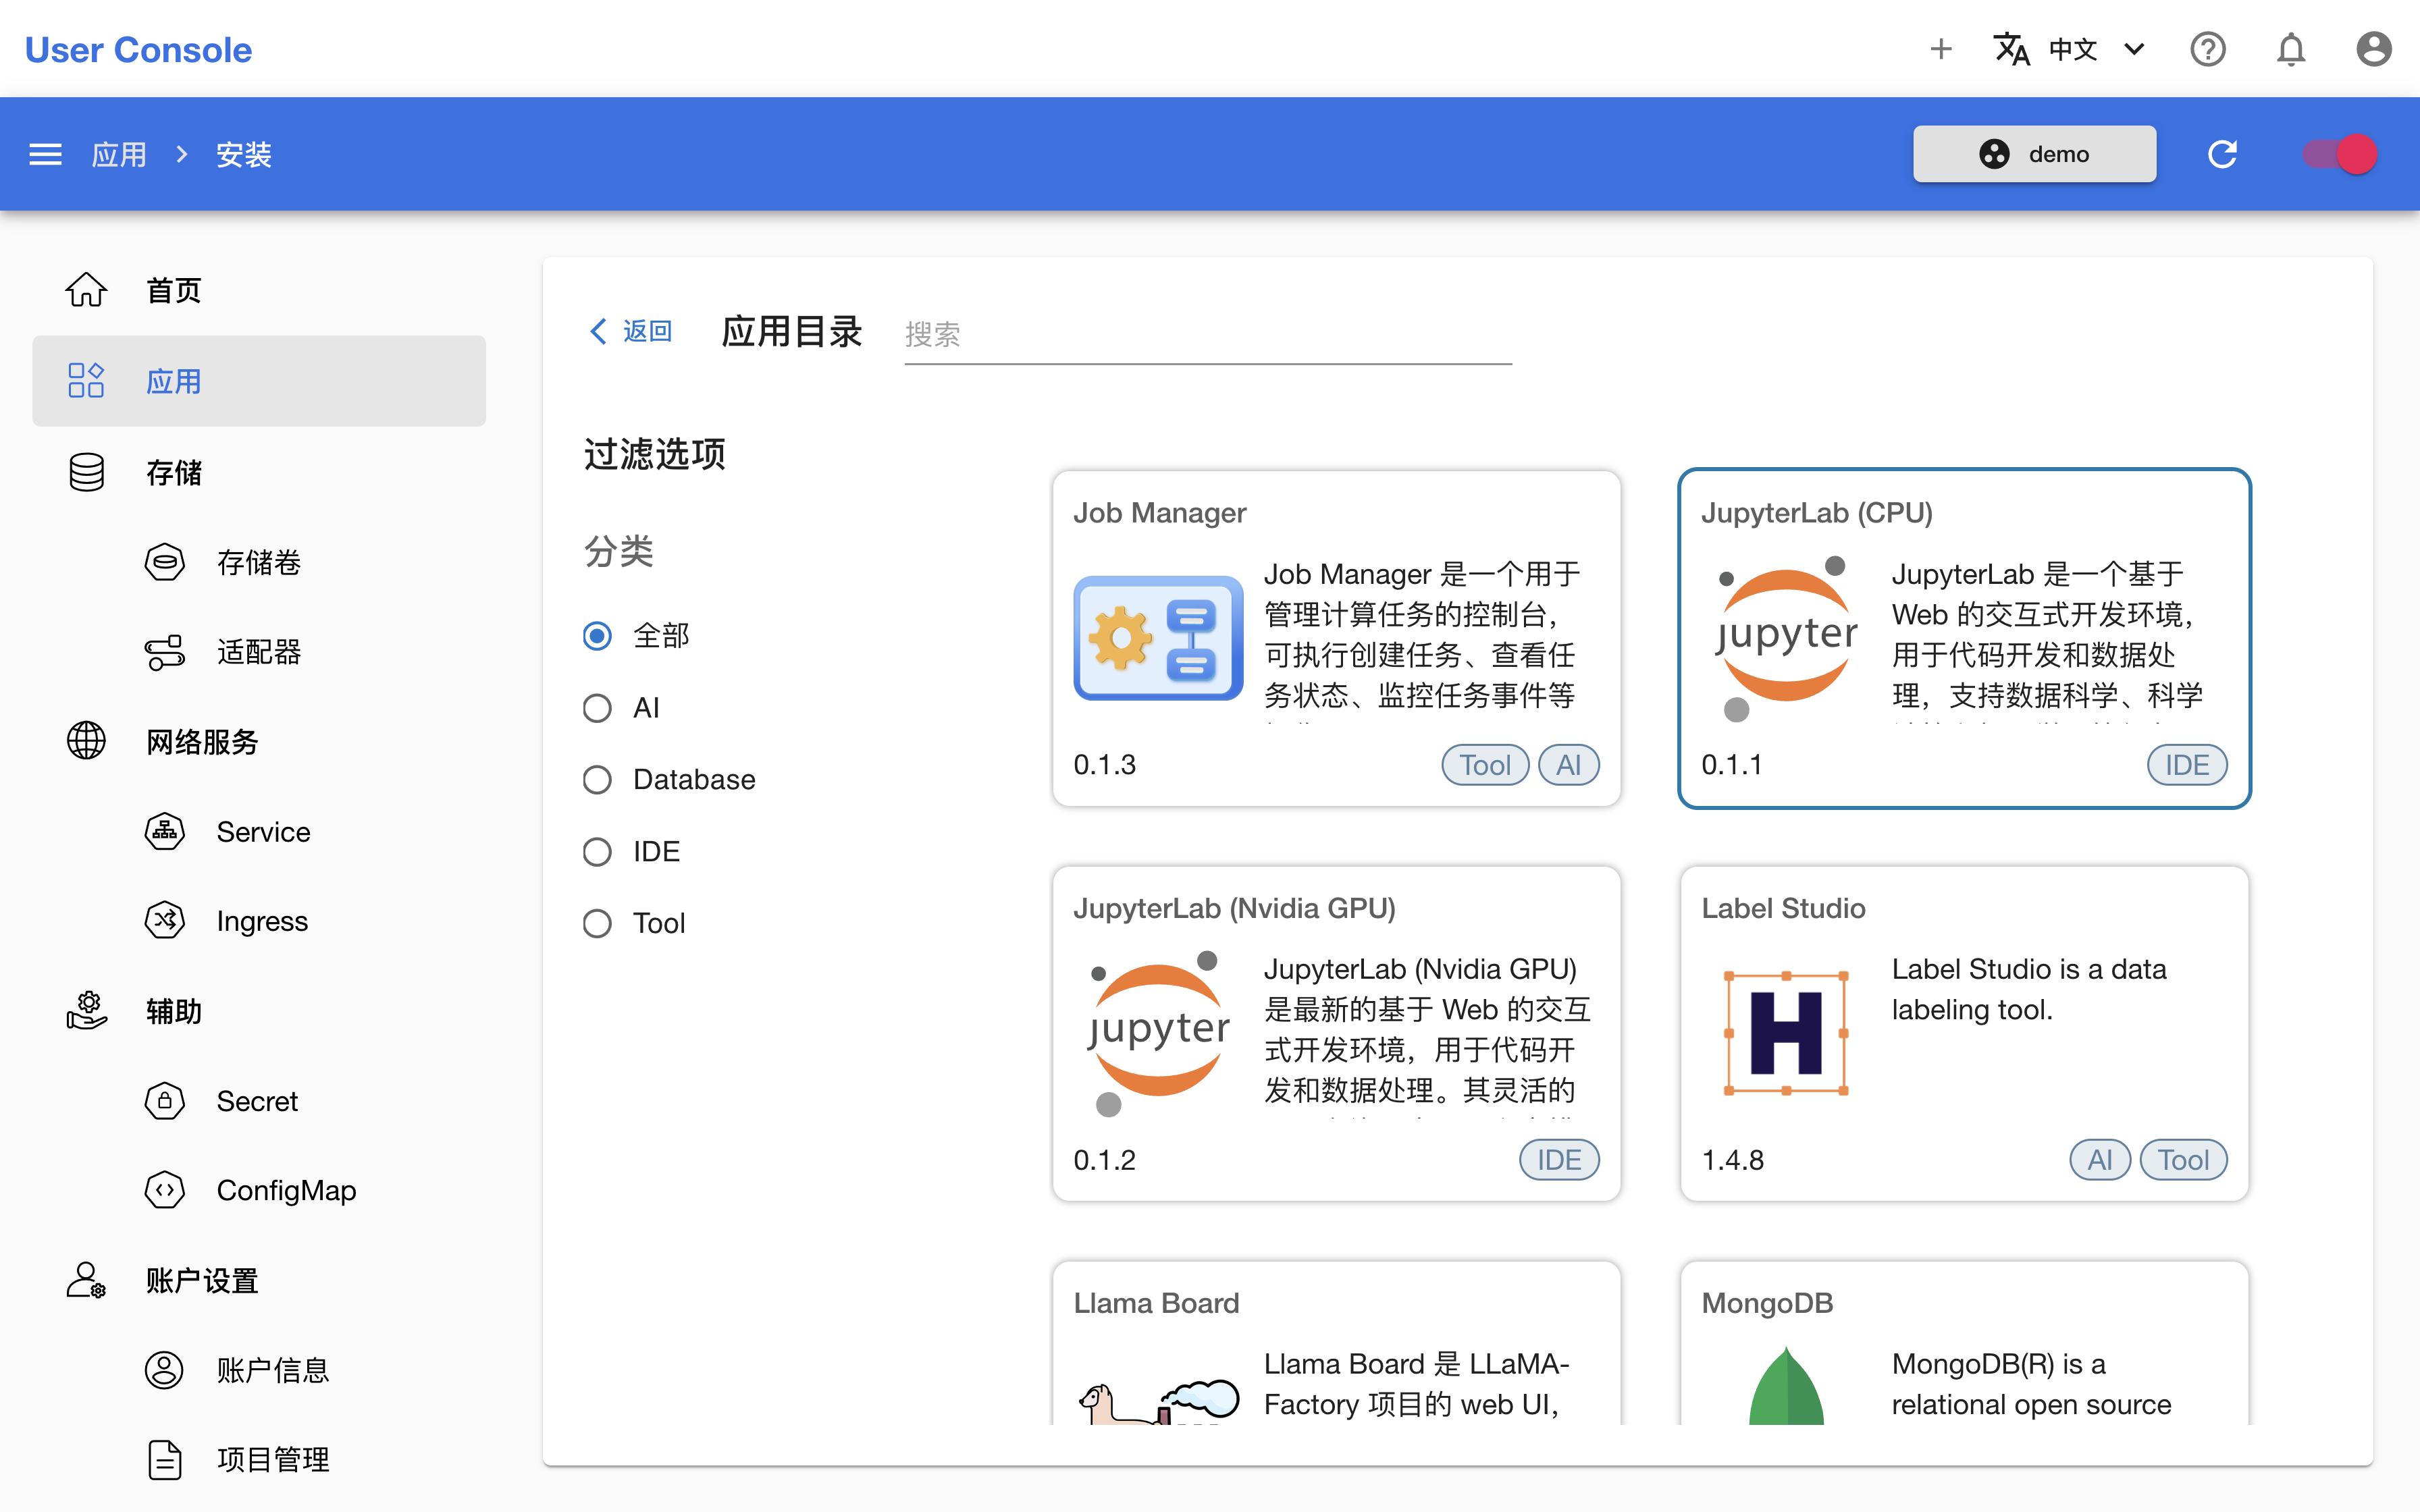Click the Label Studio card title
2420x1512 pixels.
coord(1783,908)
